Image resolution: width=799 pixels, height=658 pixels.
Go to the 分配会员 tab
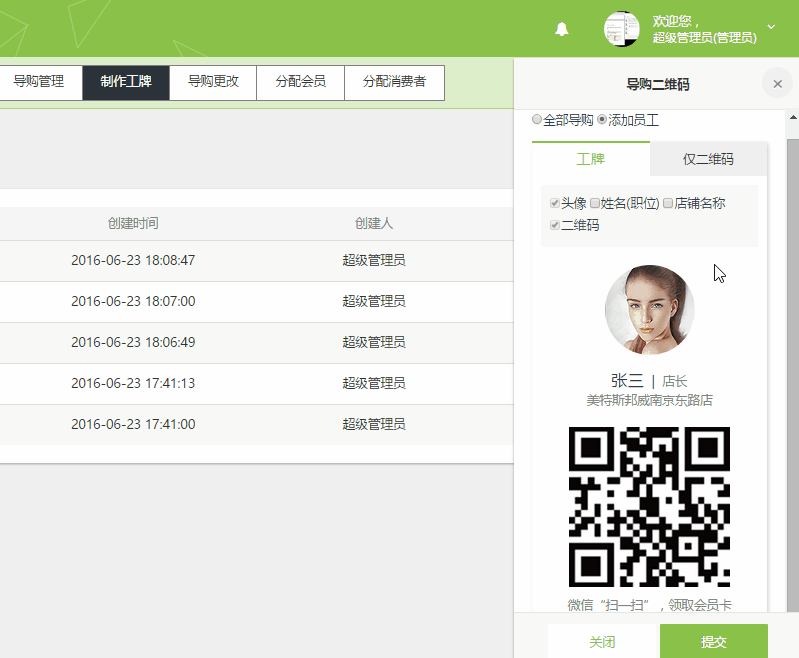(x=301, y=82)
